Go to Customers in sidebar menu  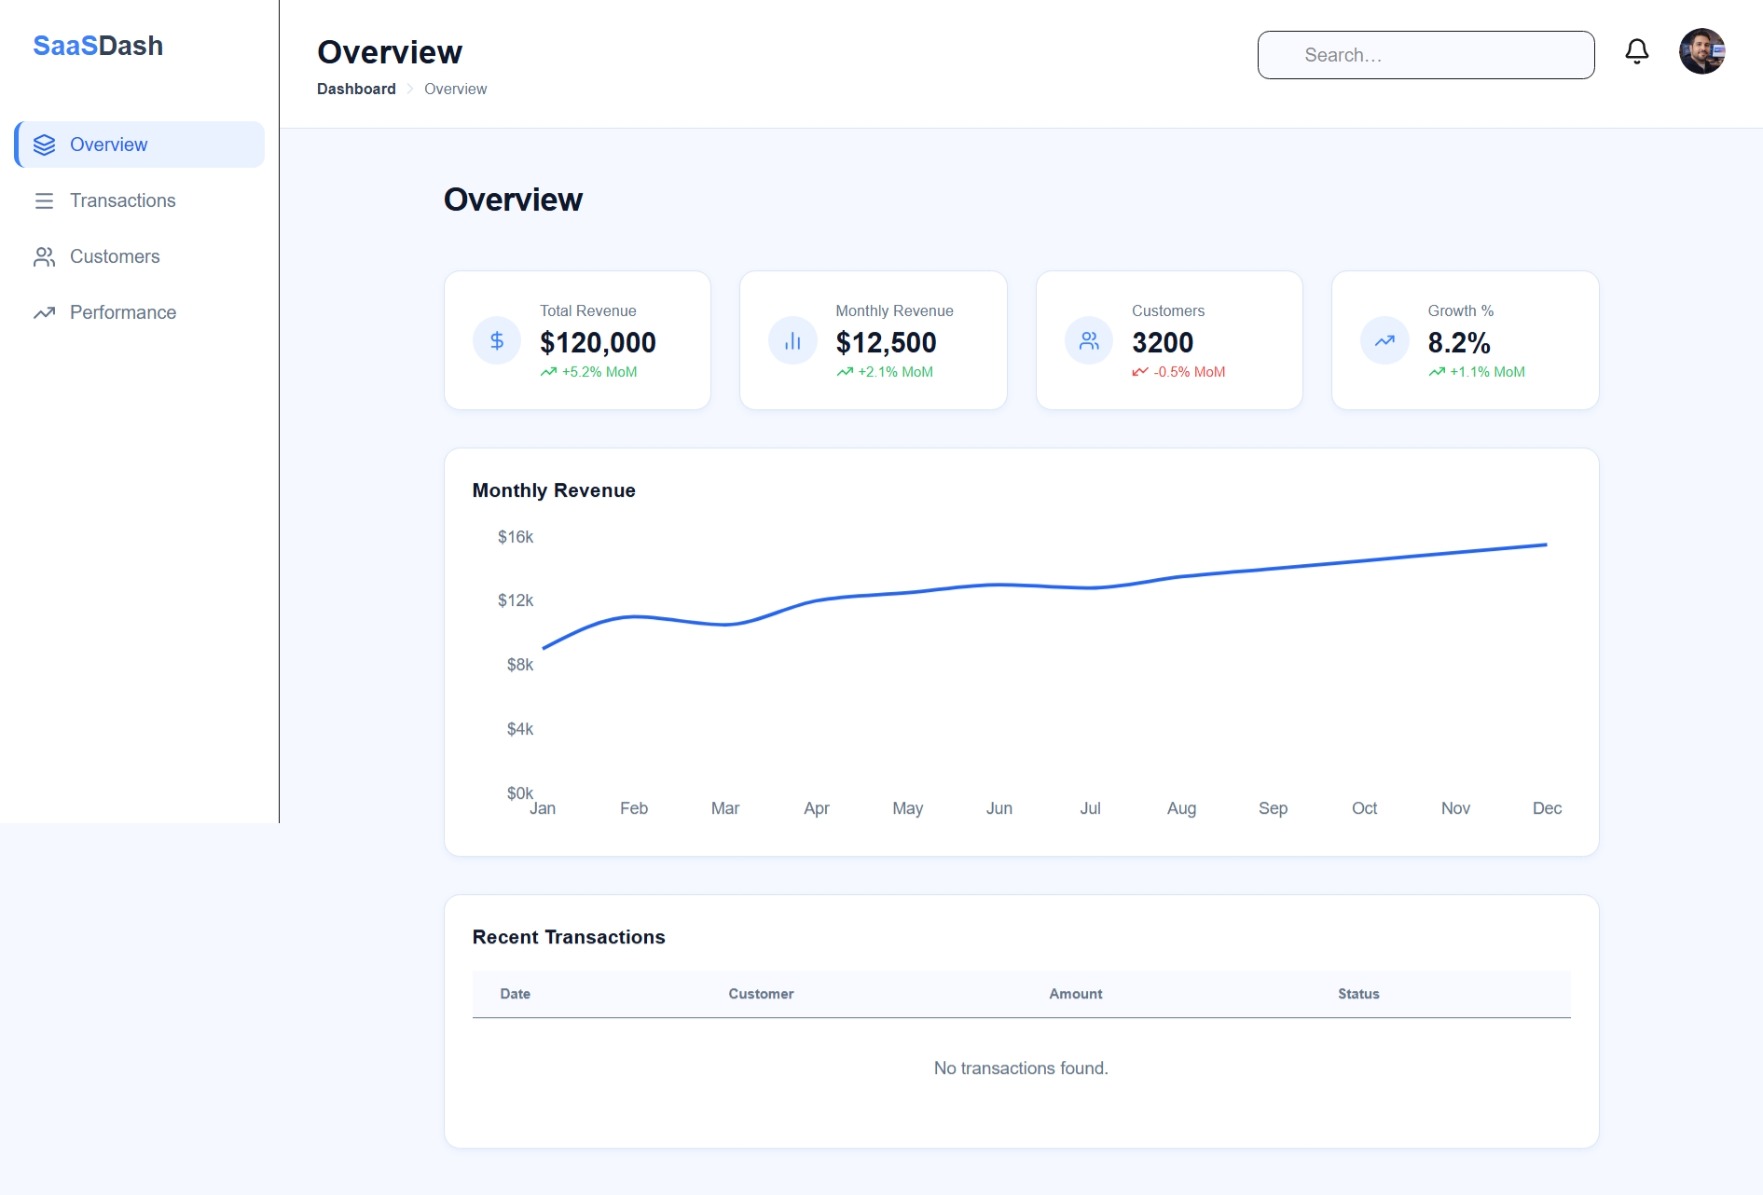point(115,257)
